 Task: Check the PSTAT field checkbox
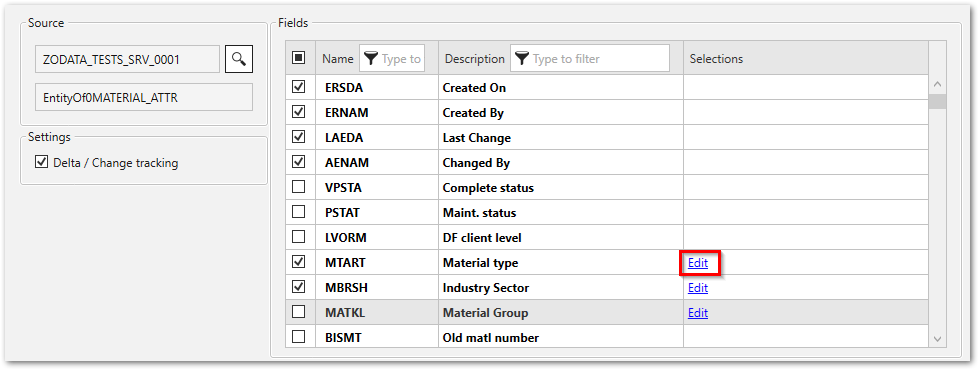pos(299,212)
